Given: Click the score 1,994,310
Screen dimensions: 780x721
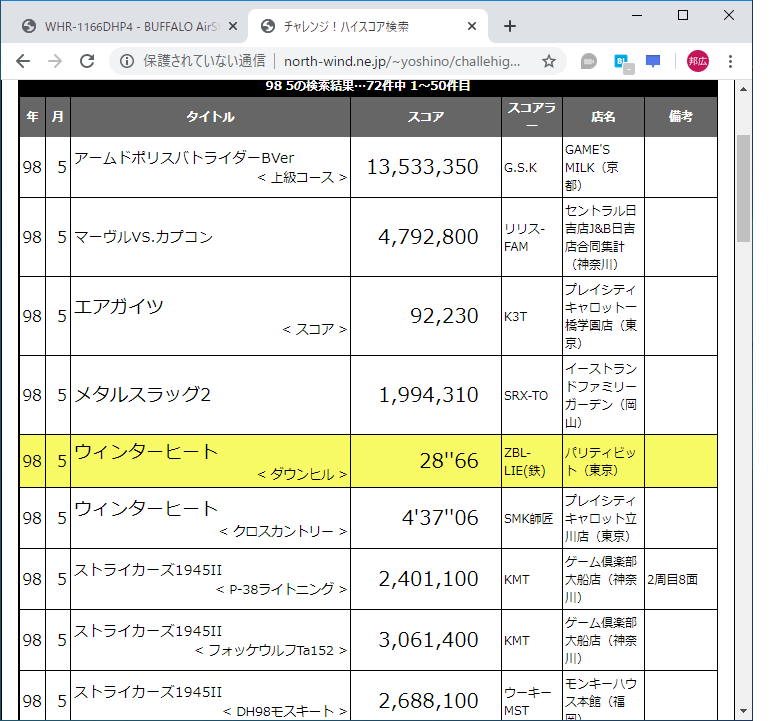Looking at the screenshot, I should click(428, 395).
